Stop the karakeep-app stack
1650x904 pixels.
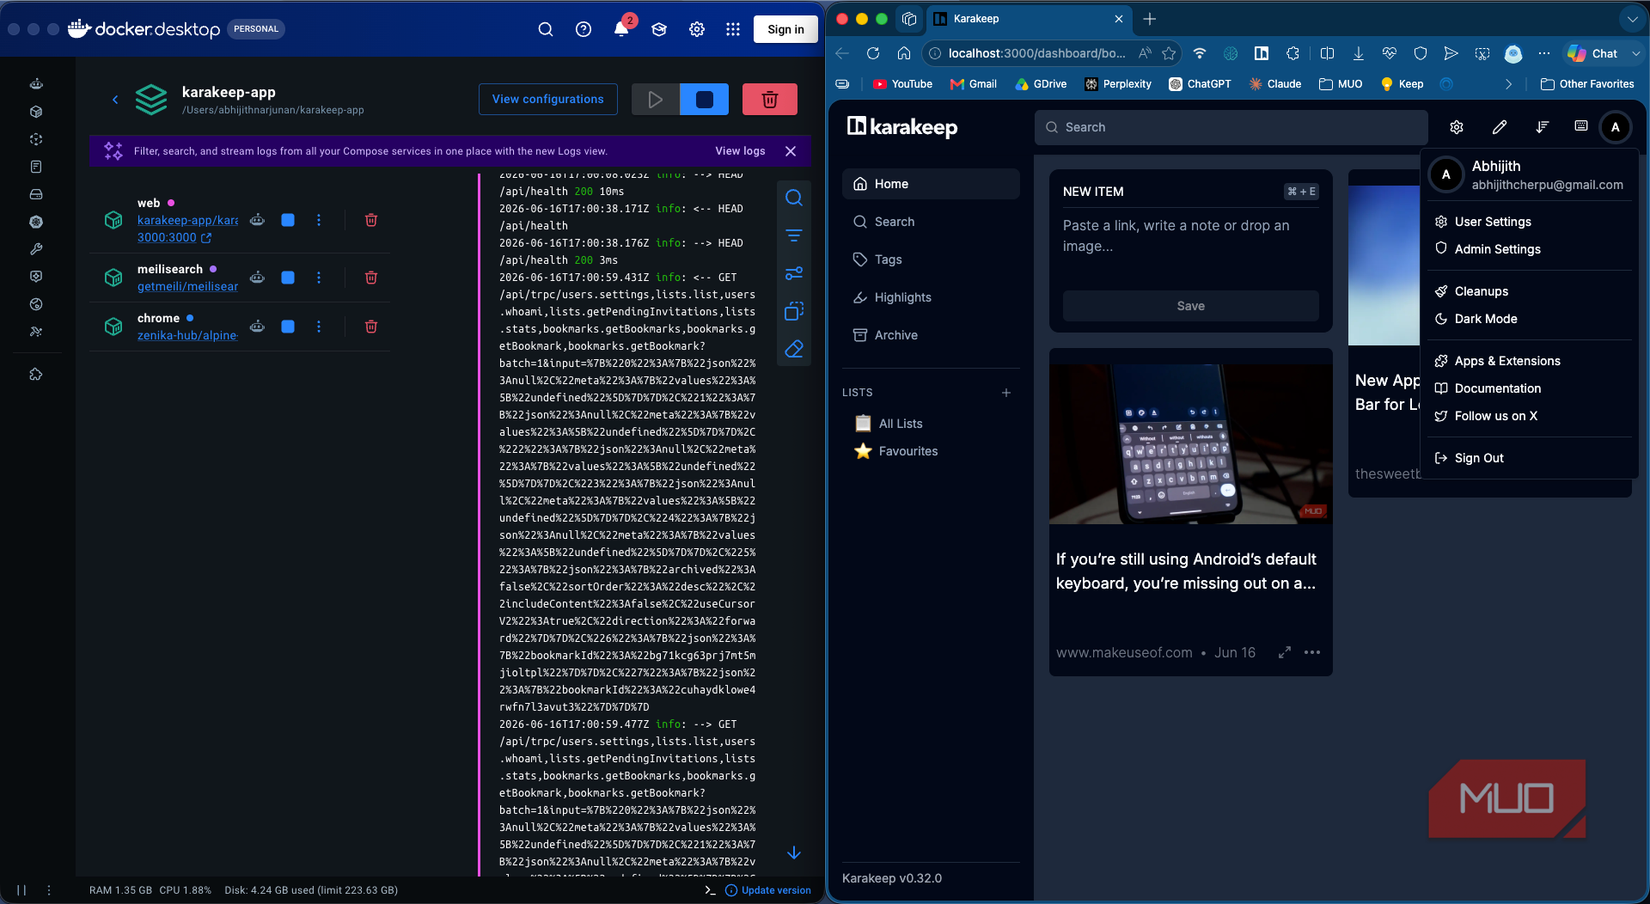pyautogui.click(x=704, y=99)
